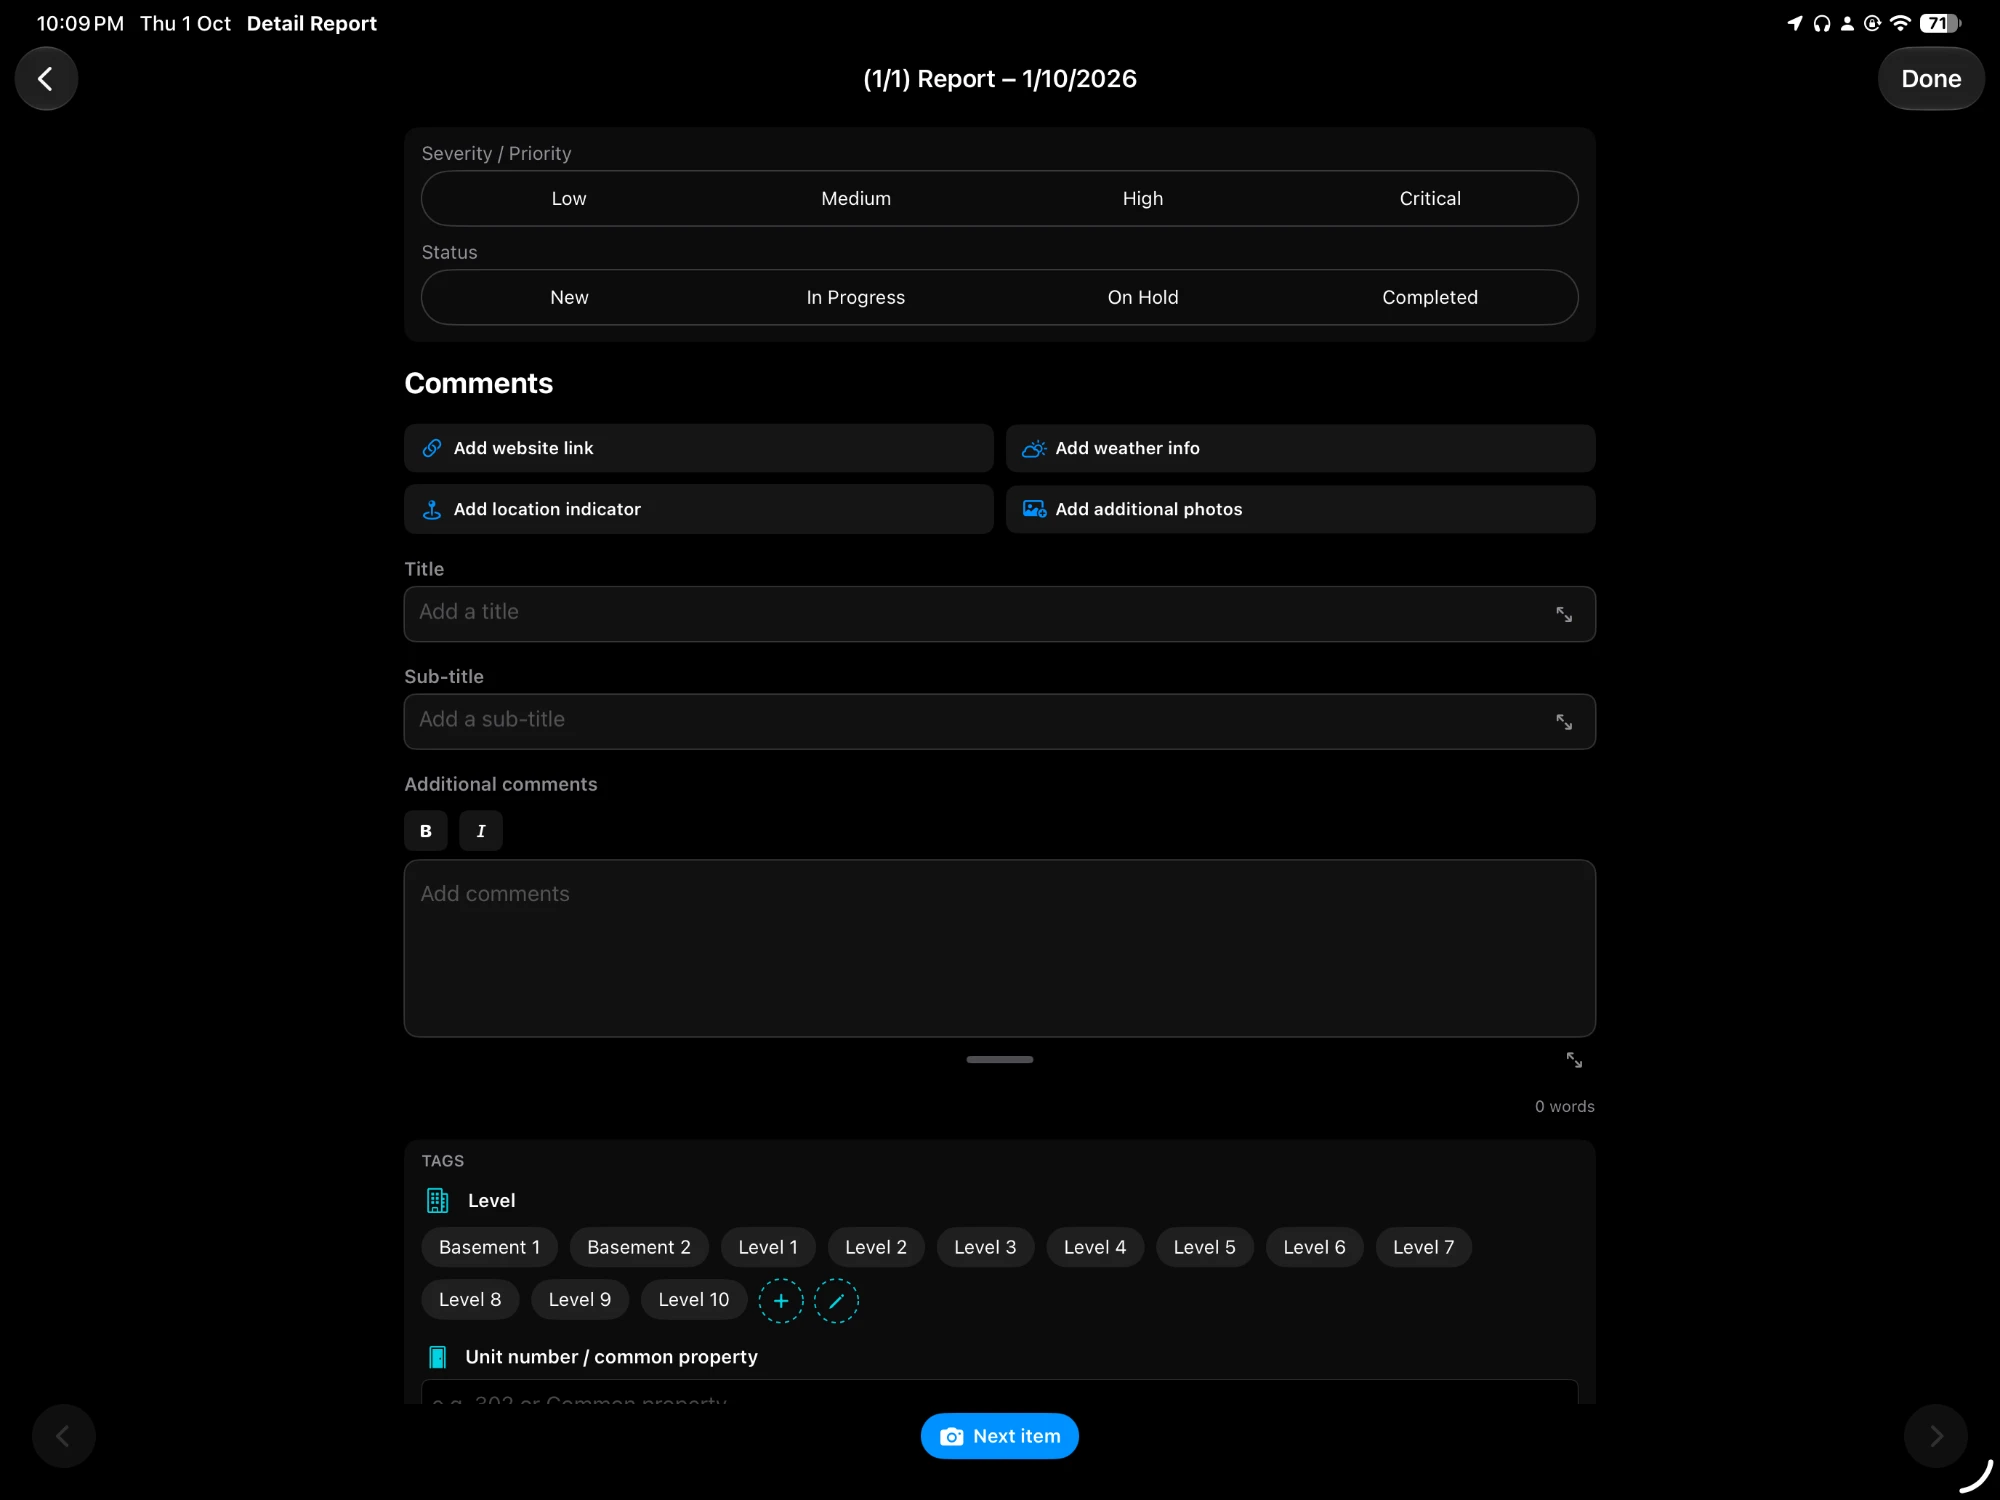Viewport: 2000px width, 1500px height.
Task: Set severity to Medium
Action: (x=856, y=198)
